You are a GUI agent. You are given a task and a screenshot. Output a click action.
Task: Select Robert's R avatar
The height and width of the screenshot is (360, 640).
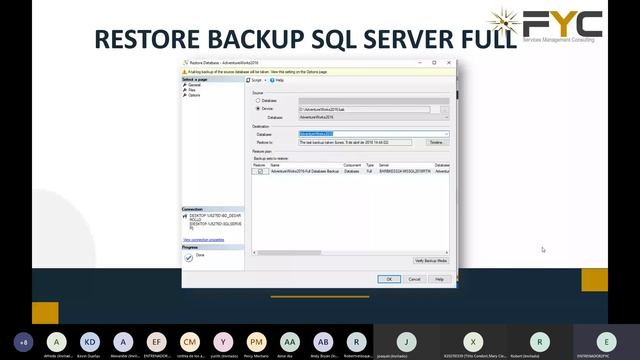(540, 342)
